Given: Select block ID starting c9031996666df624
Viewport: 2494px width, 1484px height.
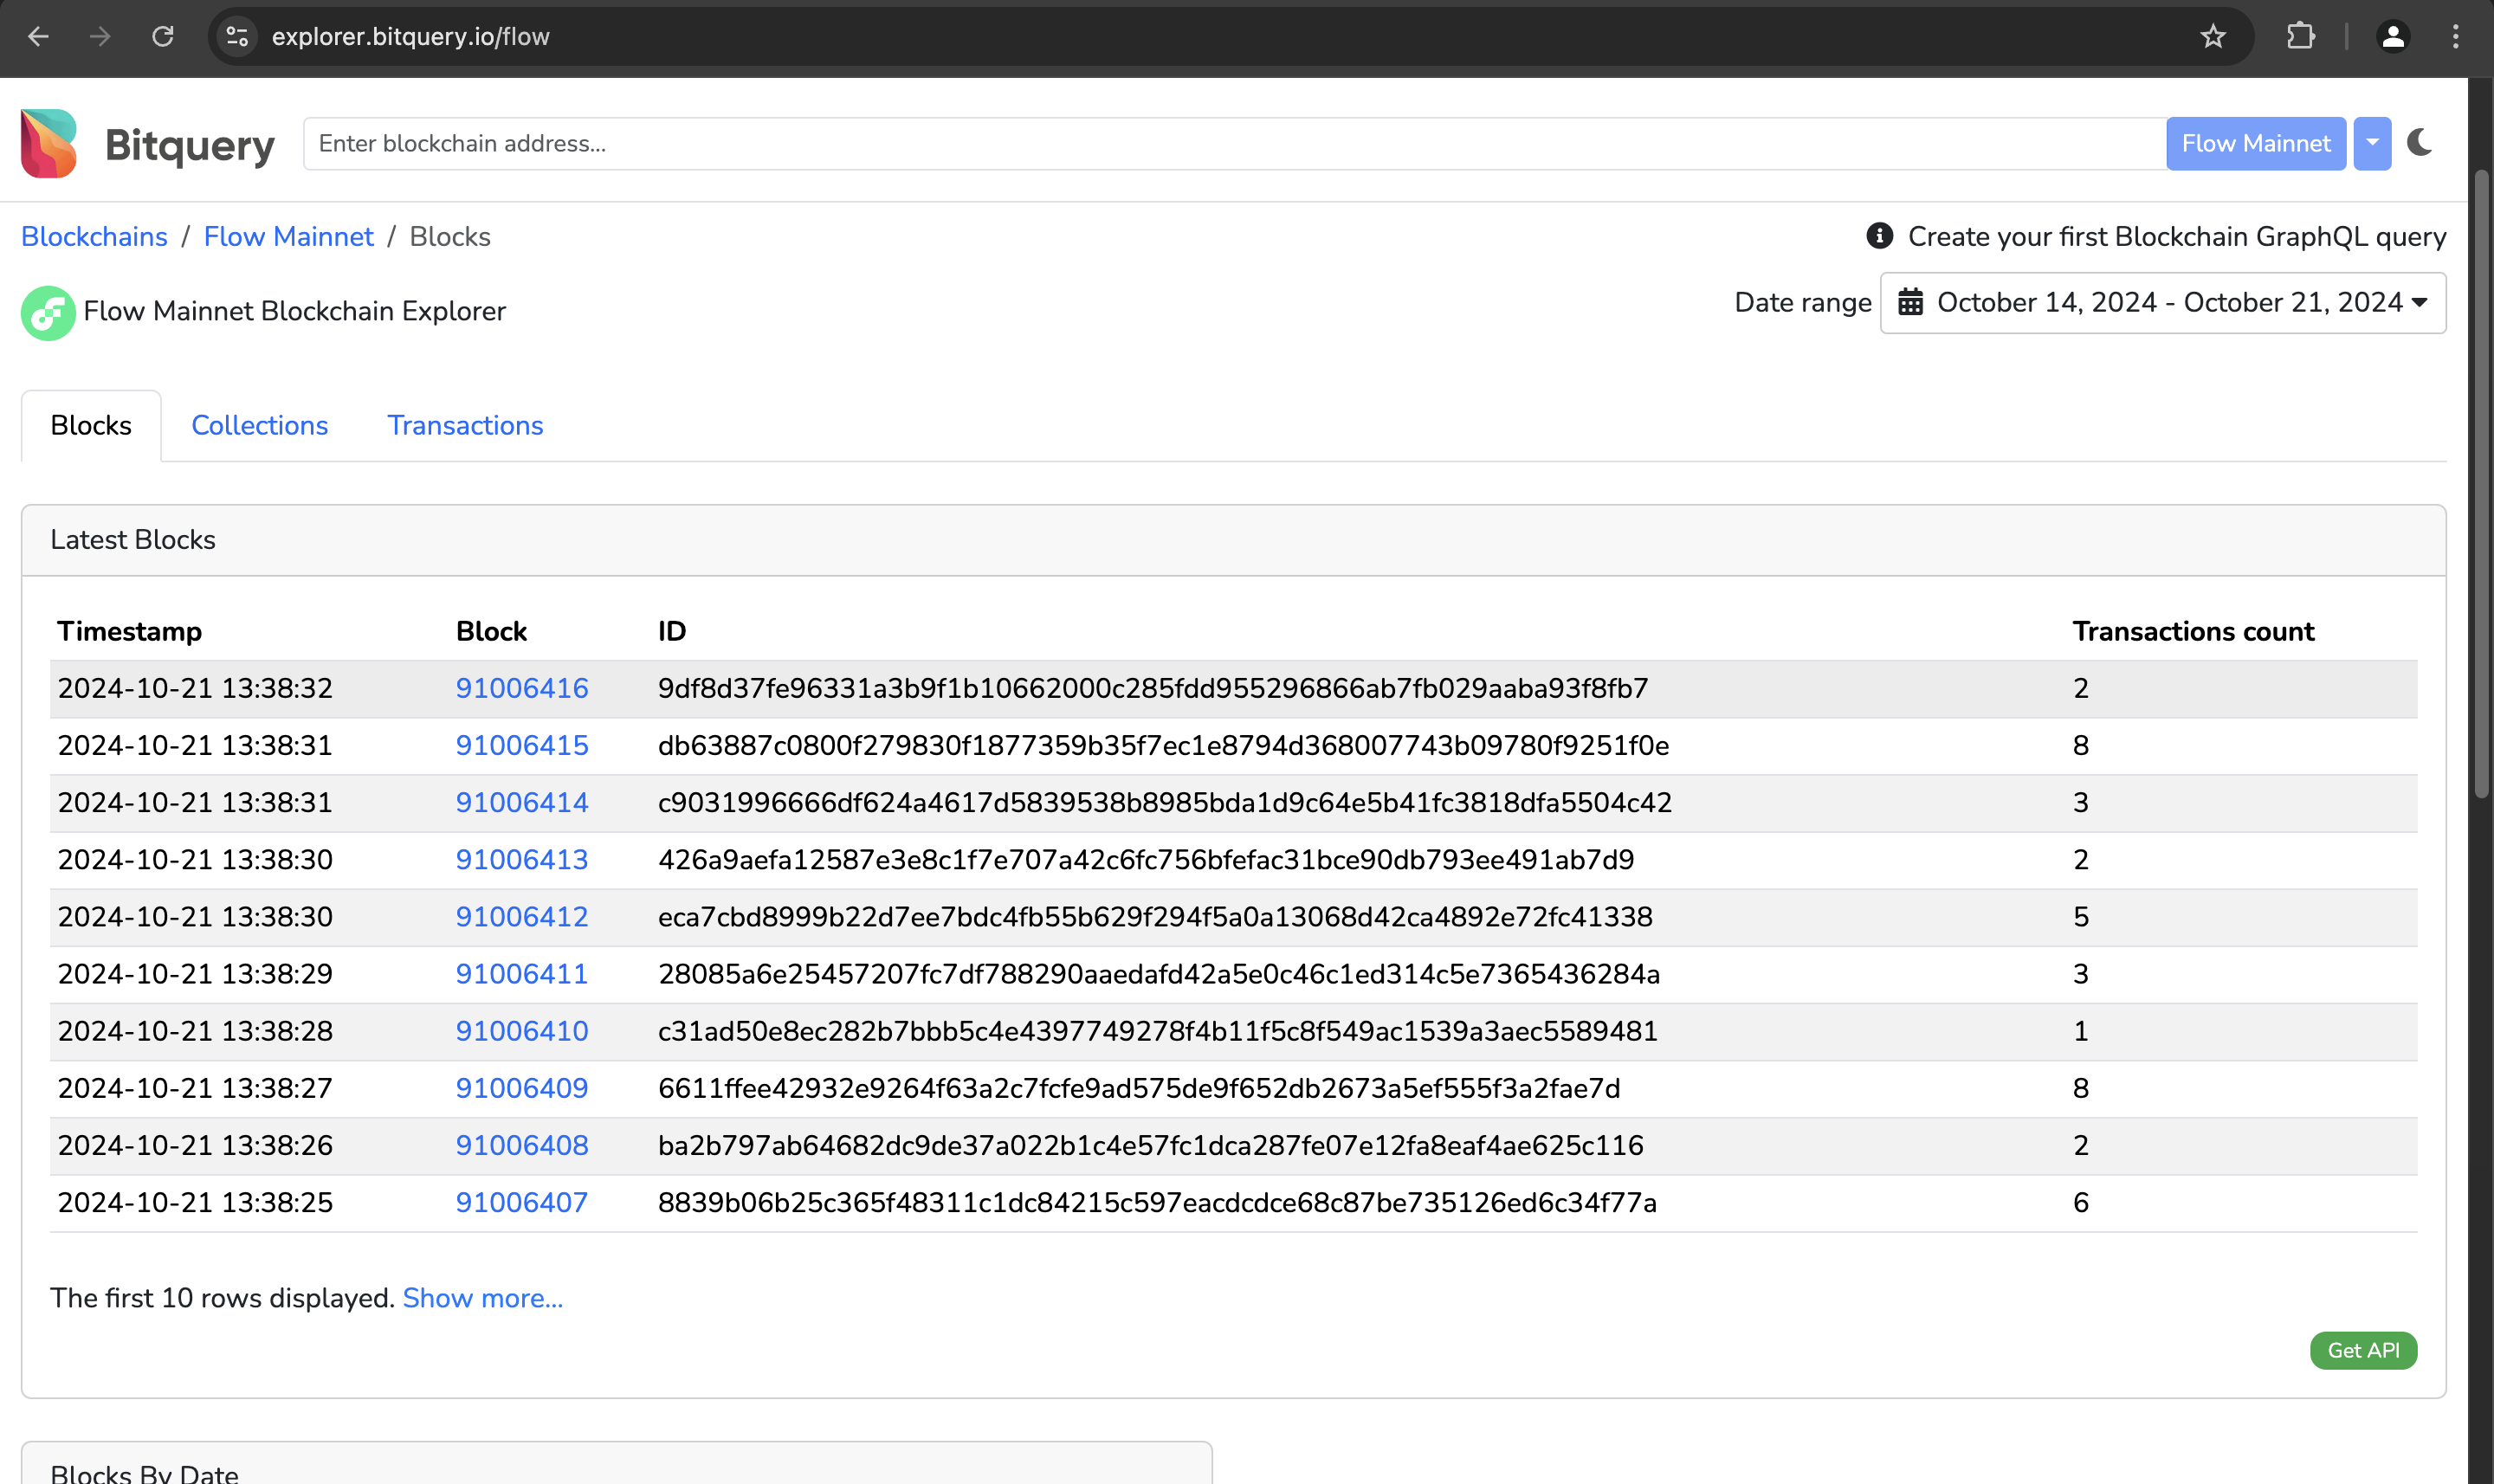Looking at the screenshot, I should 1164,803.
